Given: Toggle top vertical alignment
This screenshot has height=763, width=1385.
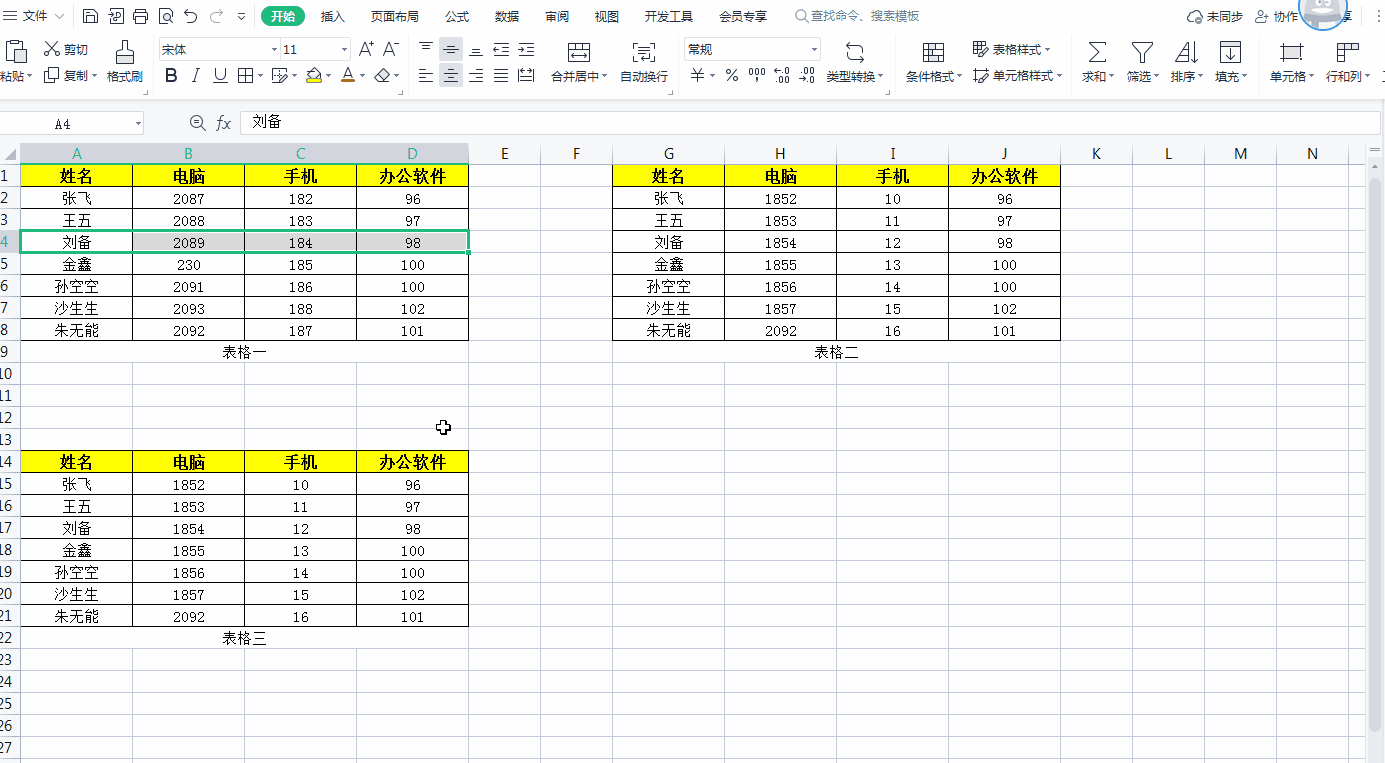Looking at the screenshot, I should [426, 49].
